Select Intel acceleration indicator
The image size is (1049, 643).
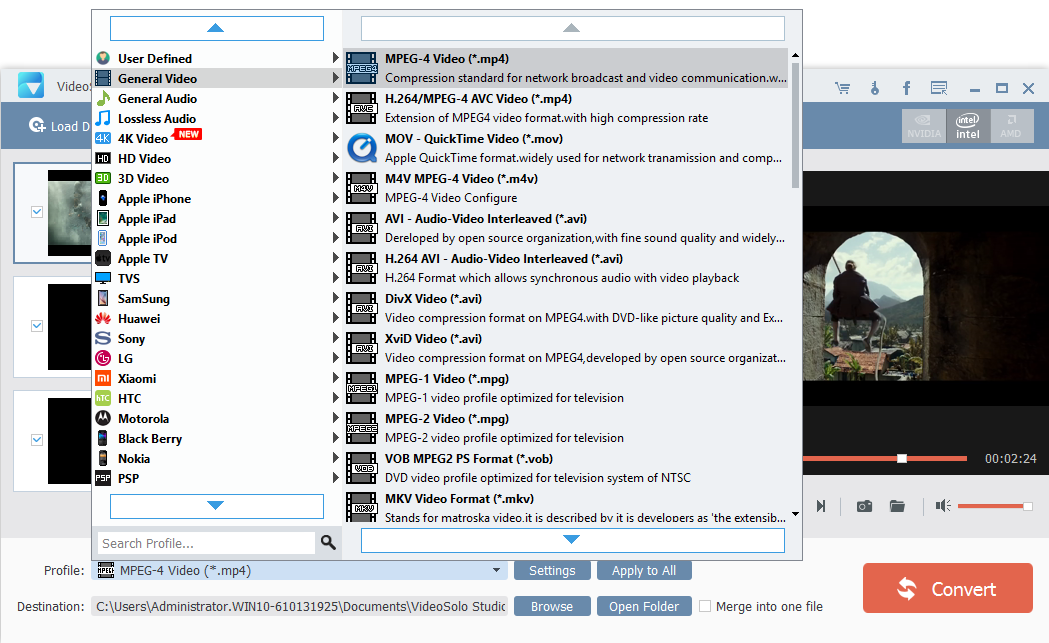pyautogui.click(x=967, y=126)
